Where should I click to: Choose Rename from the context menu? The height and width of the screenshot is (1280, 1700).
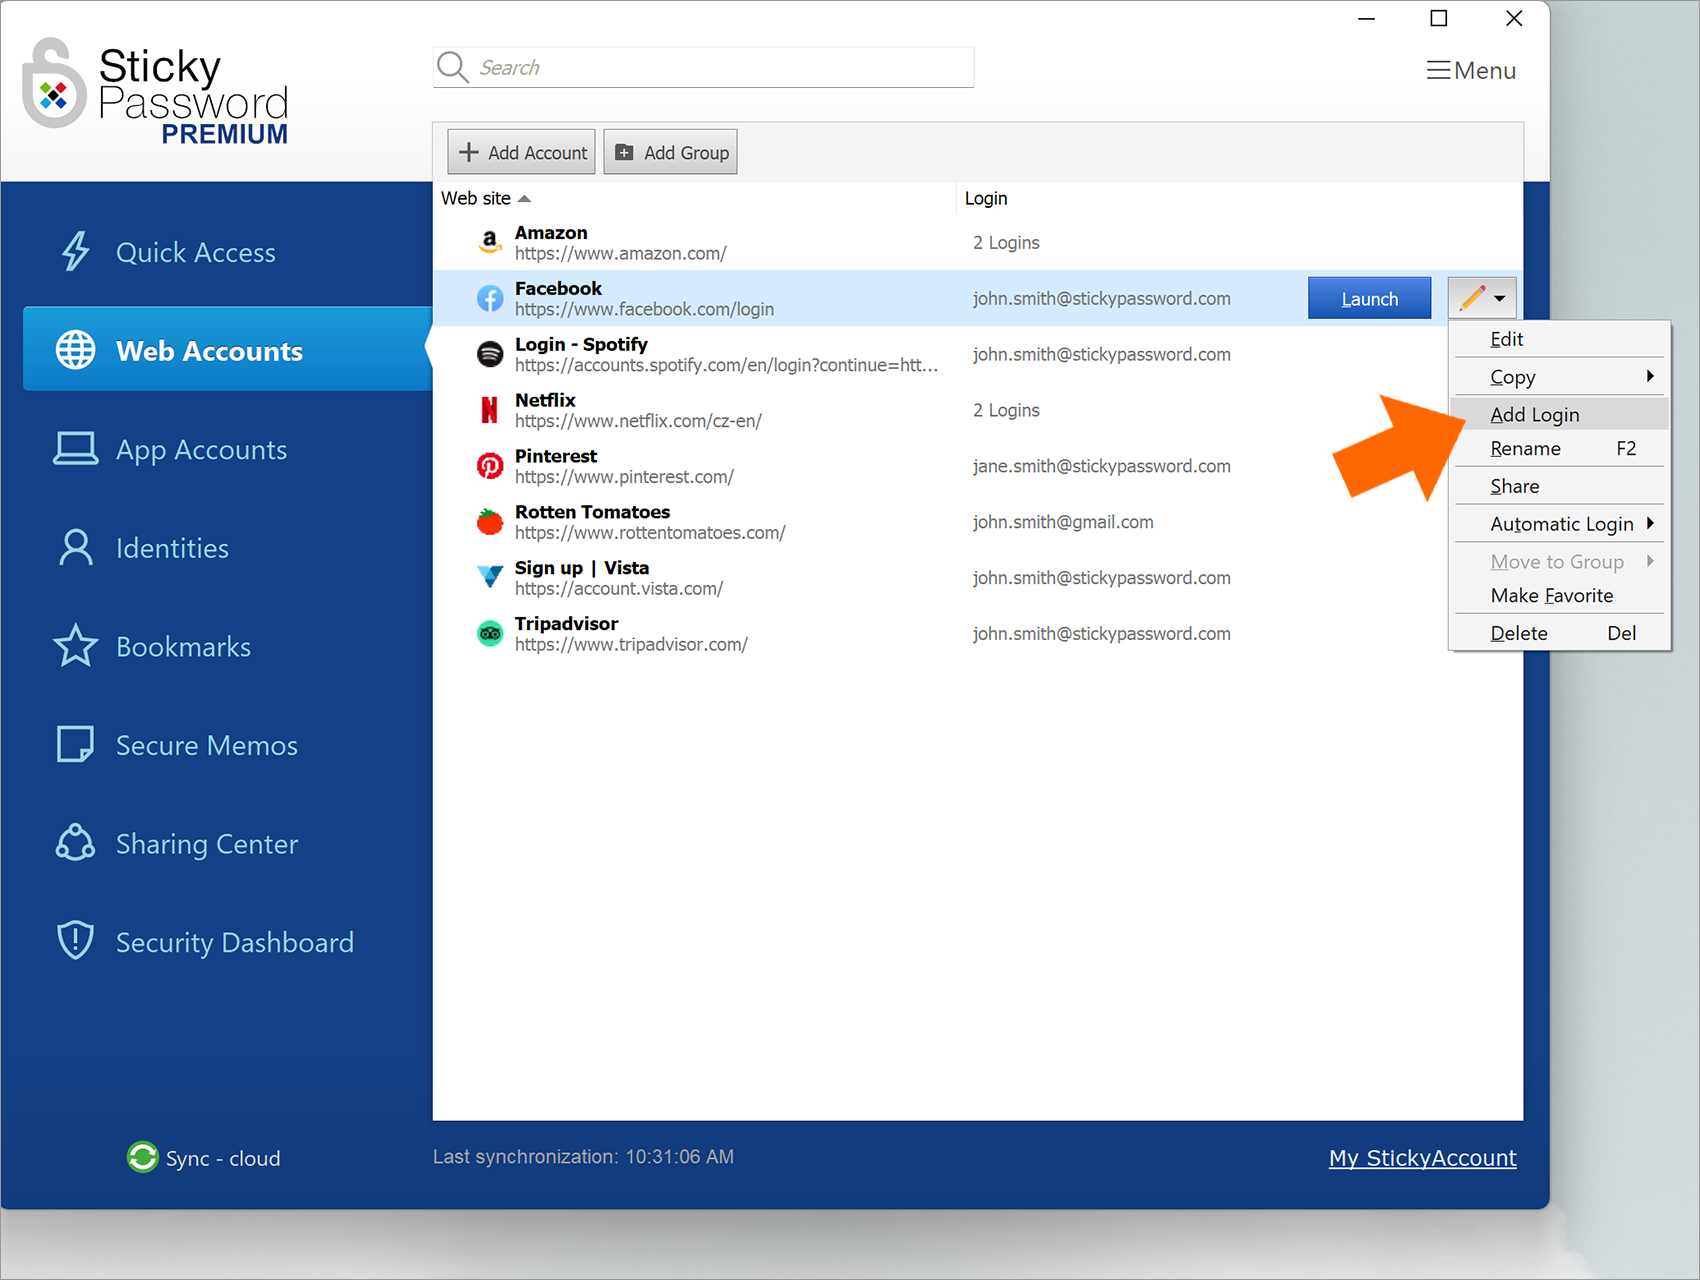pos(1560,448)
